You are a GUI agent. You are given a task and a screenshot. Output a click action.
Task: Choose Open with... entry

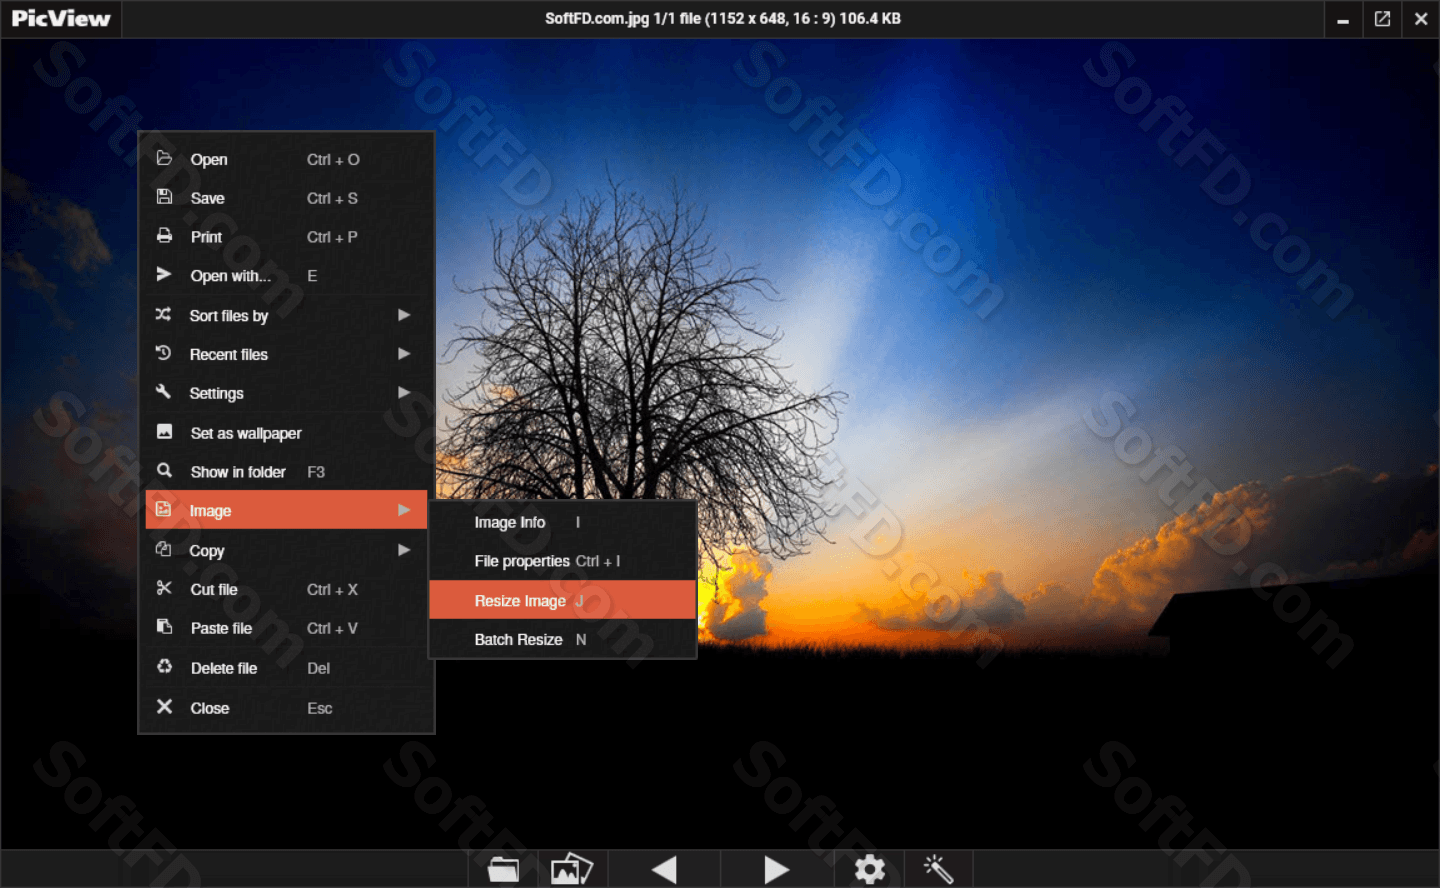point(286,275)
